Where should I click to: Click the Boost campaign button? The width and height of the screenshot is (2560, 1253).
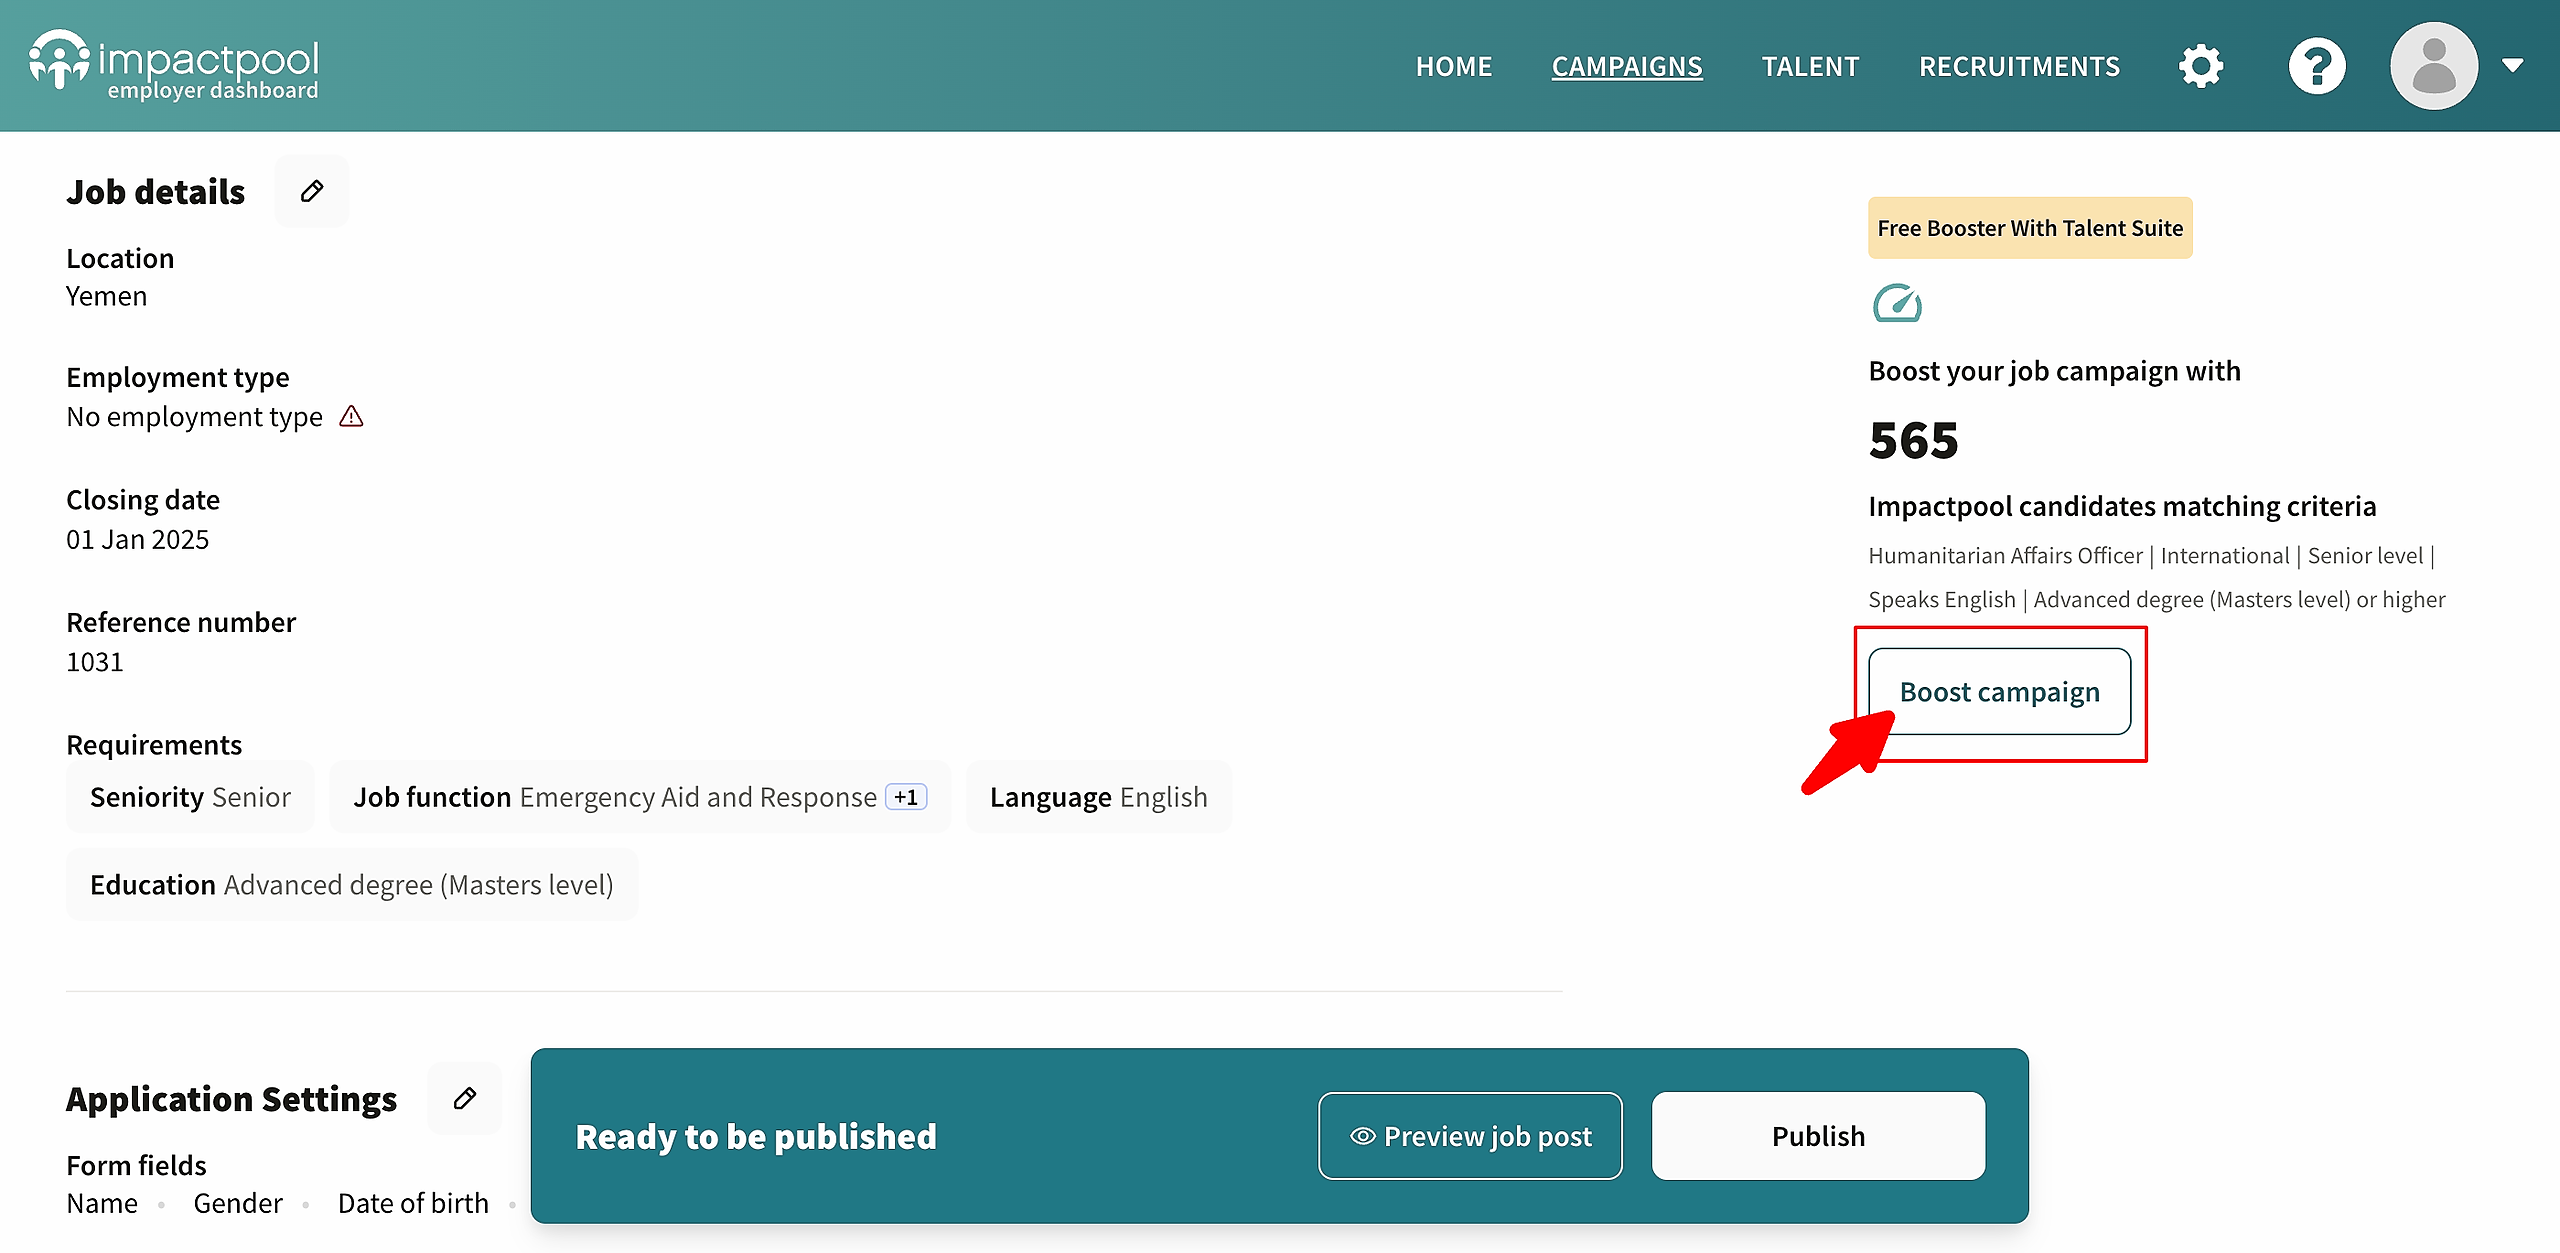(2000, 692)
